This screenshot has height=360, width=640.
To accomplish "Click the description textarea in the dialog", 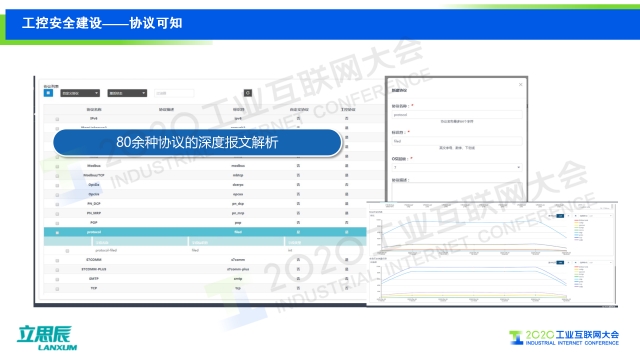I will pos(457,192).
